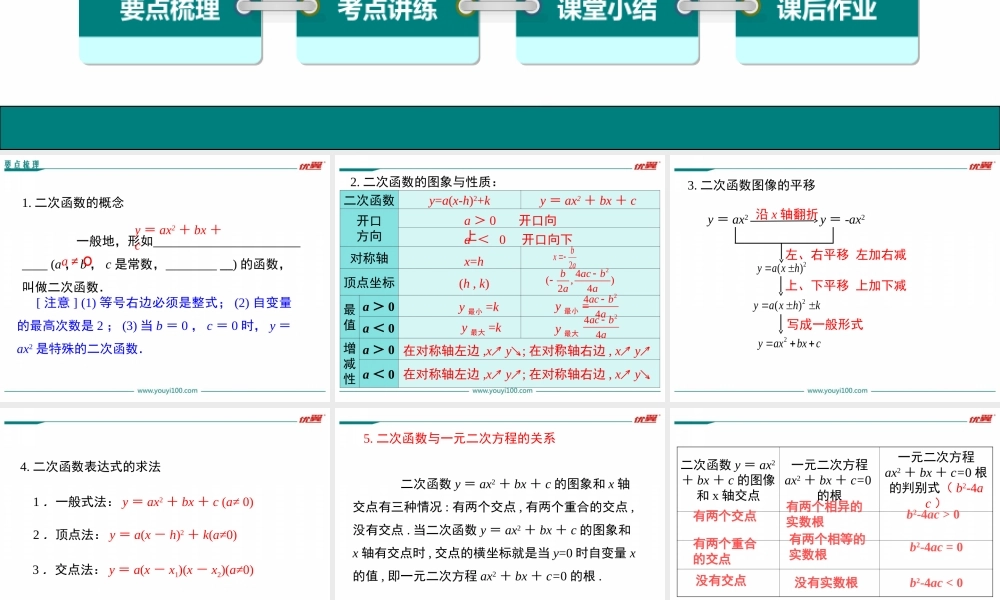Click the www.youyi100.com link on slide three
Screen dimensions: 1000x600
[838, 390]
